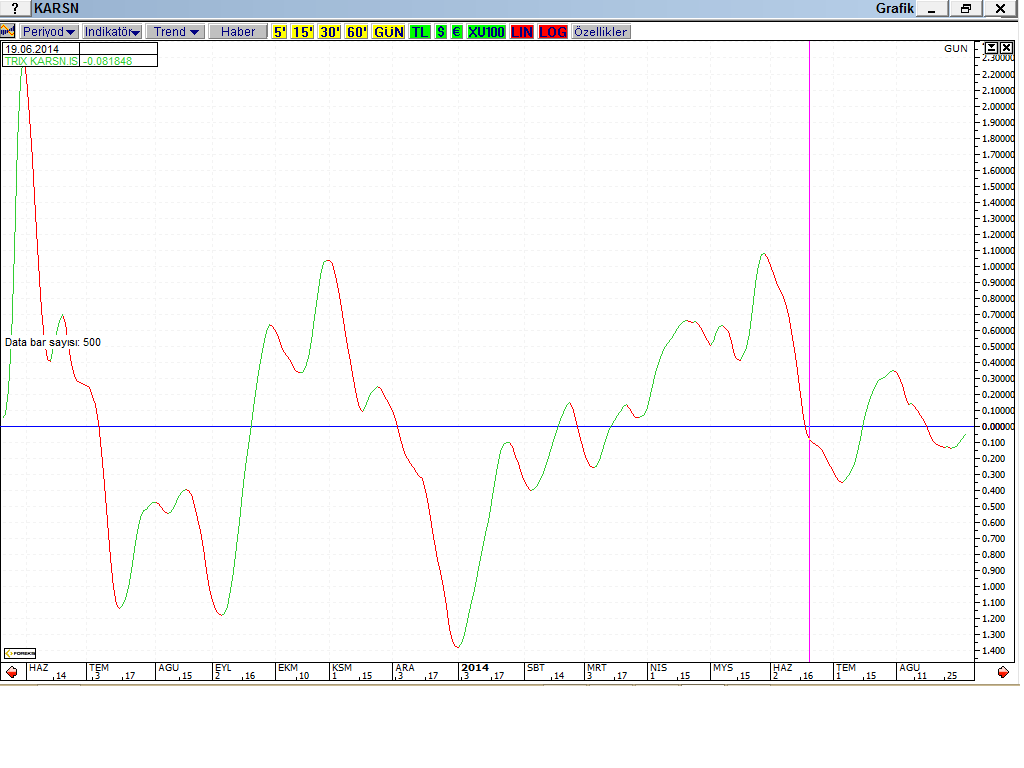Viewport: 1024px width, 768px height.
Task: Select the 60-minute period
Action: (357, 32)
